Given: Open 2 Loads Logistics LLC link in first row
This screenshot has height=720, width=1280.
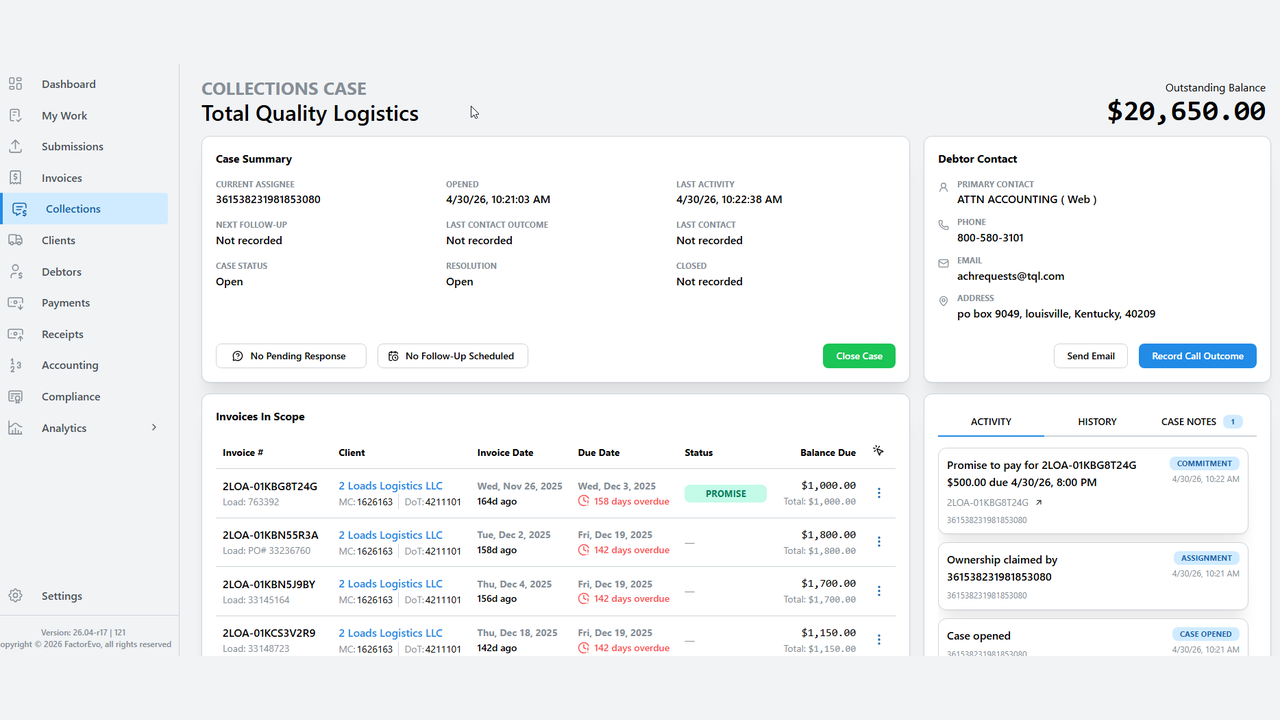Looking at the screenshot, I should pyautogui.click(x=390, y=486).
